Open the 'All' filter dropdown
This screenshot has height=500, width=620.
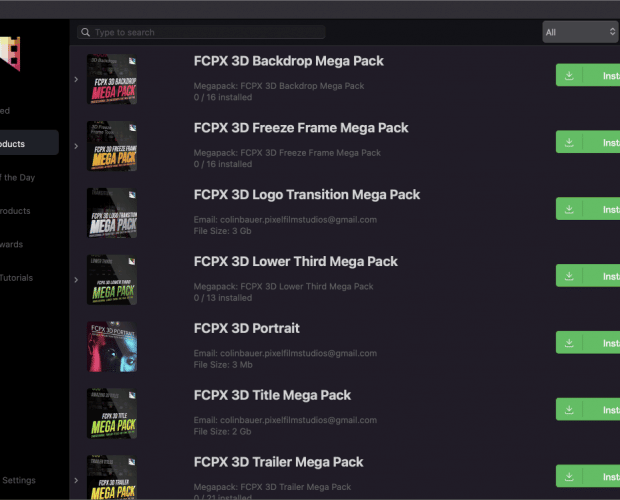pos(580,32)
